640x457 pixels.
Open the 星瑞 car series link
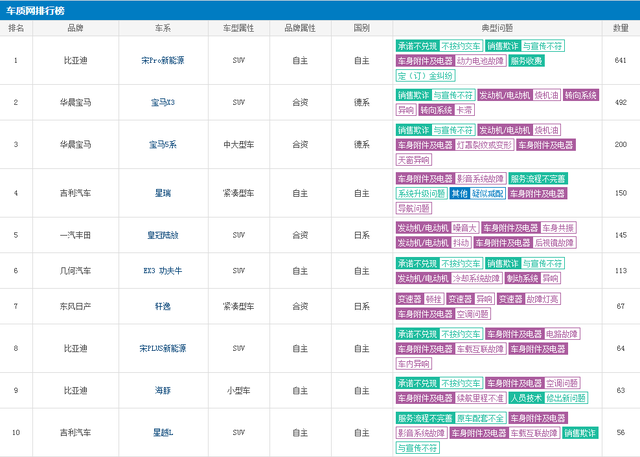coord(163,193)
